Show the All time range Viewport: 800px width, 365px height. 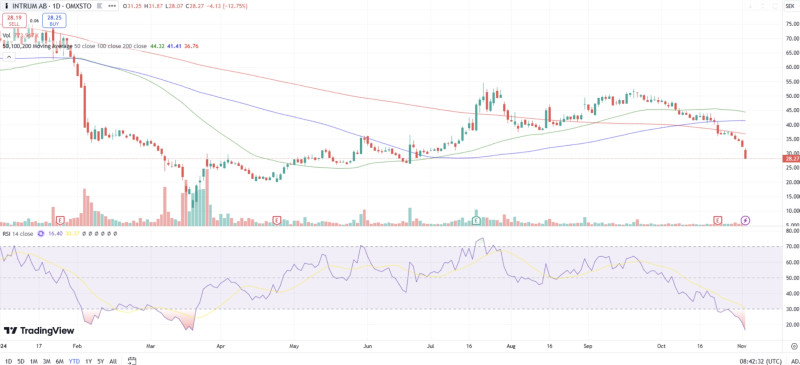tap(113, 361)
